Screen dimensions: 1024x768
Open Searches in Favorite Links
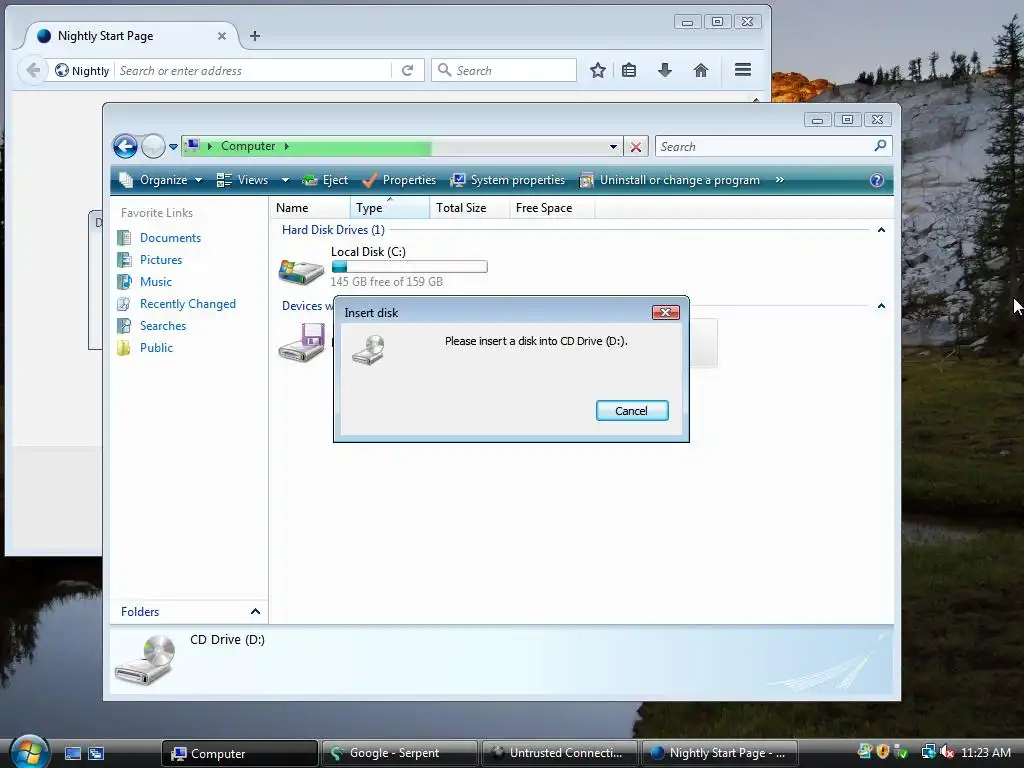163,326
